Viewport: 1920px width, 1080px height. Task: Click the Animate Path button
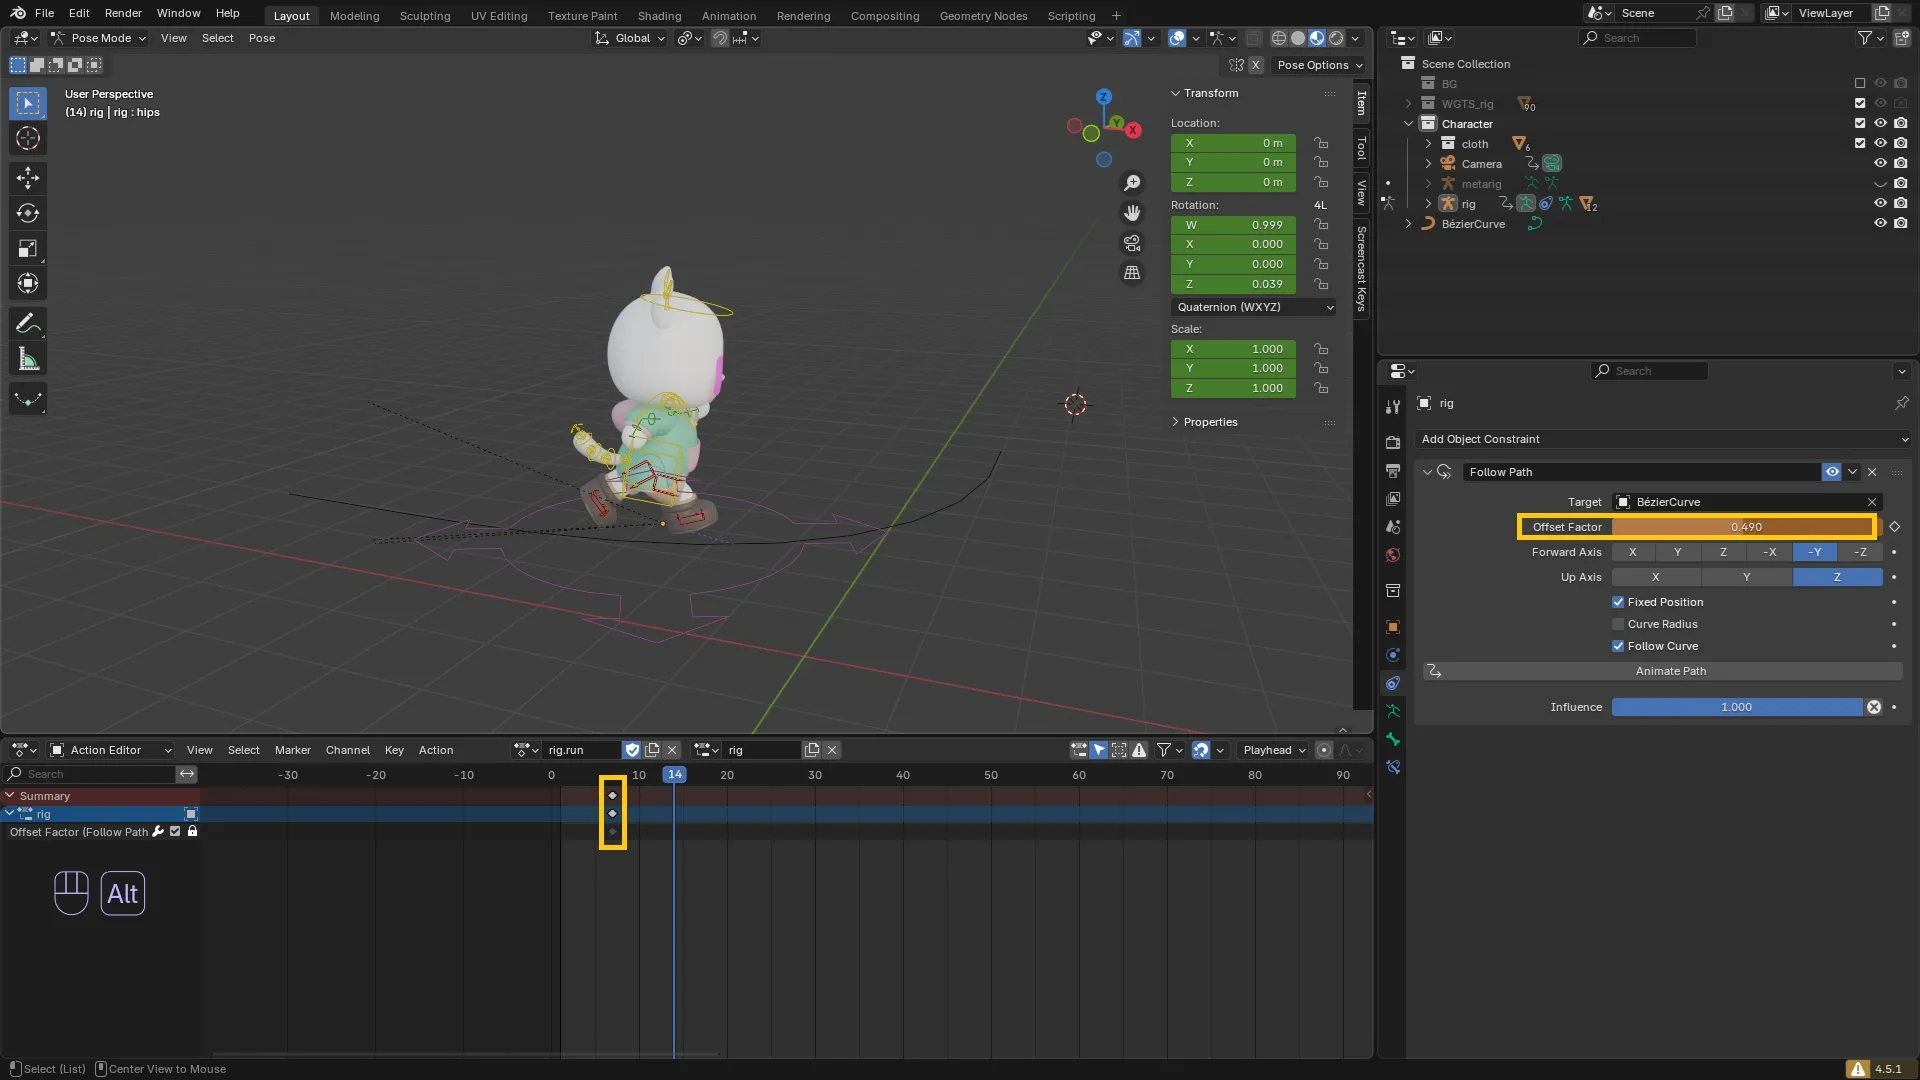pyautogui.click(x=1670, y=671)
